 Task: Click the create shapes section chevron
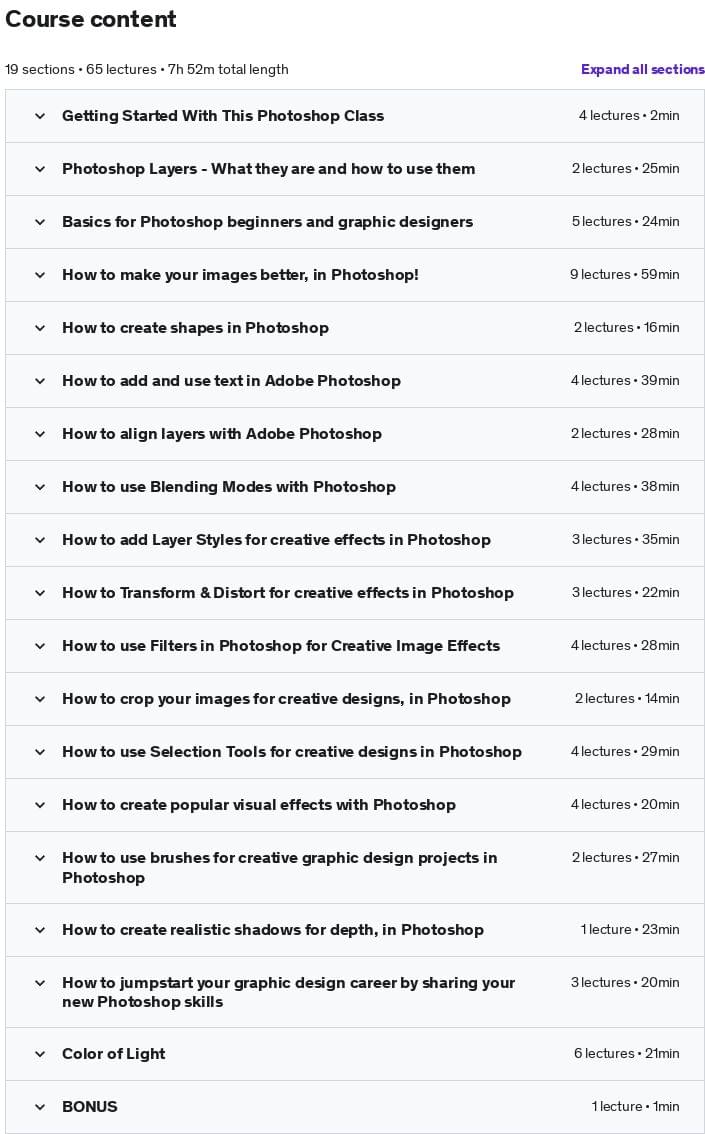pos(40,328)
